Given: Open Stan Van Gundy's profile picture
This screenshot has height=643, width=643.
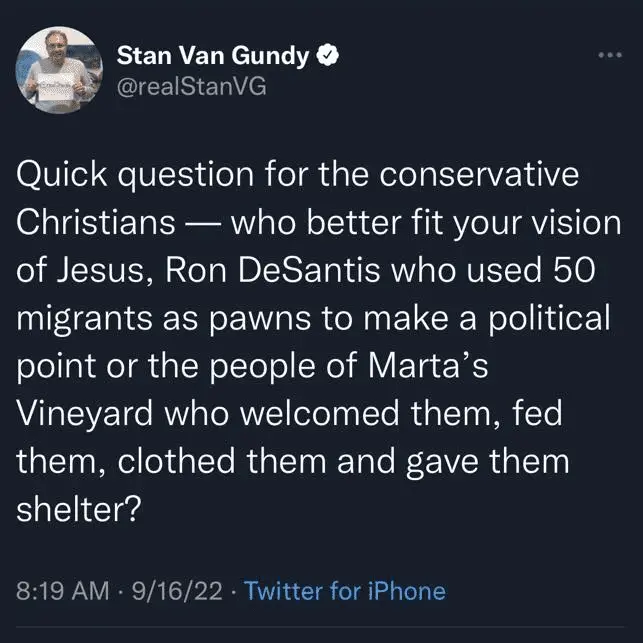Looking at the screenshot, I should point(60,68).
